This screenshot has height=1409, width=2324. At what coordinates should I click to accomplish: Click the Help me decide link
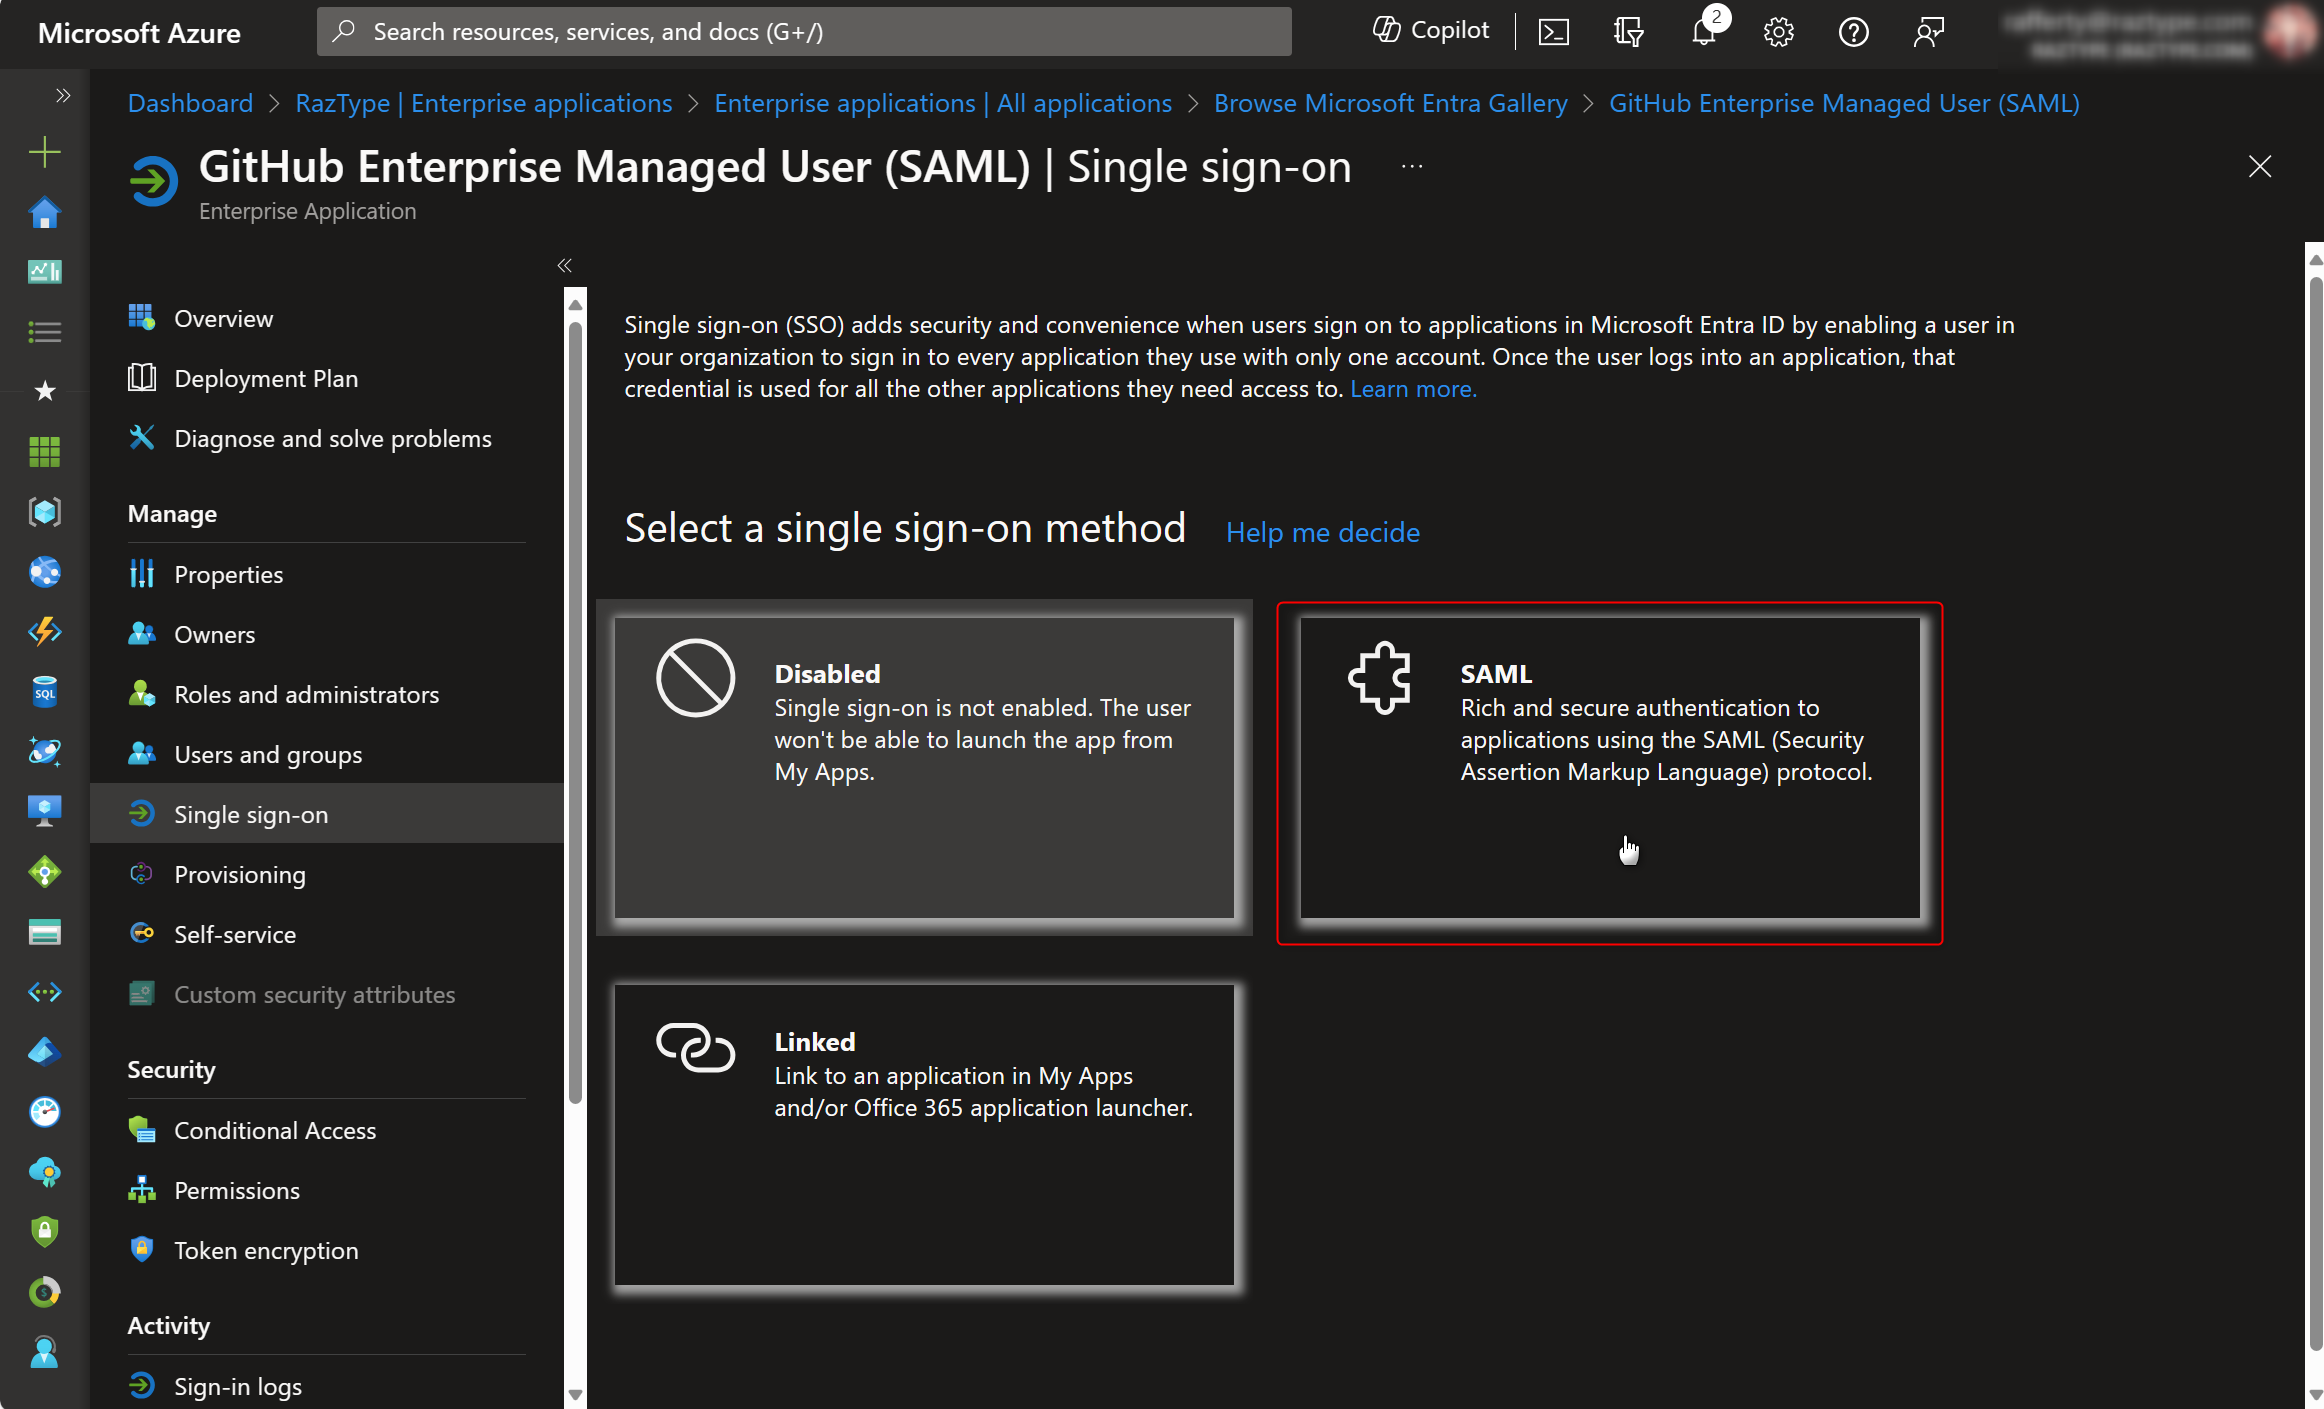pyautogui.click(x=1322, y=532)
